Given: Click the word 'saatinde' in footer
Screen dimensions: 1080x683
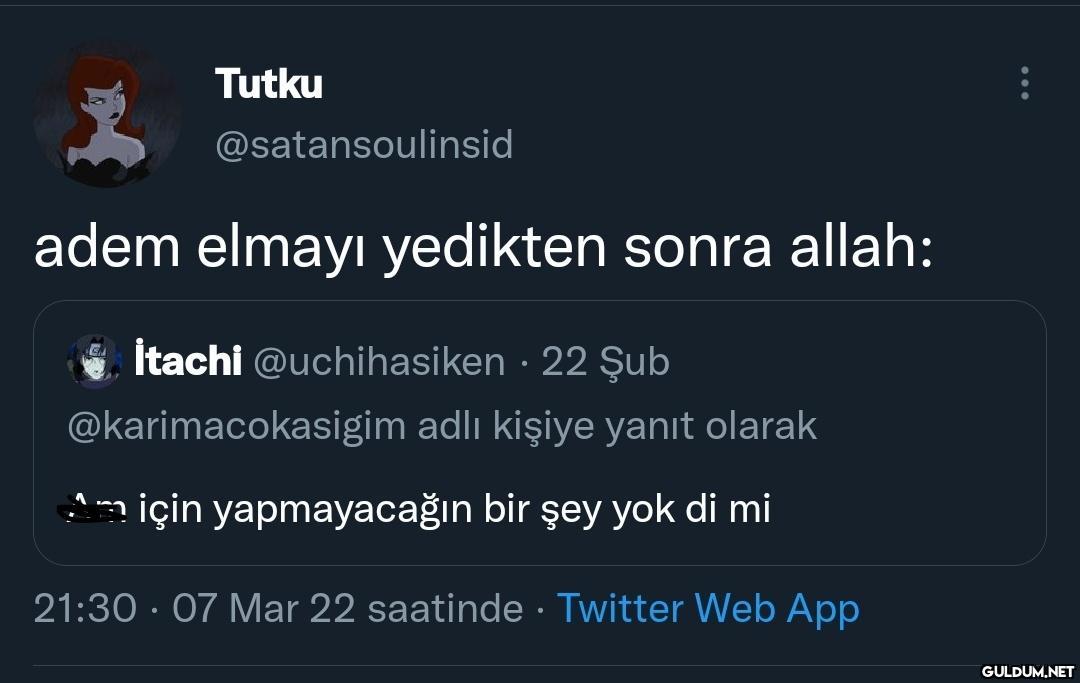Looking at the screenshot, I should pos(445,608).
